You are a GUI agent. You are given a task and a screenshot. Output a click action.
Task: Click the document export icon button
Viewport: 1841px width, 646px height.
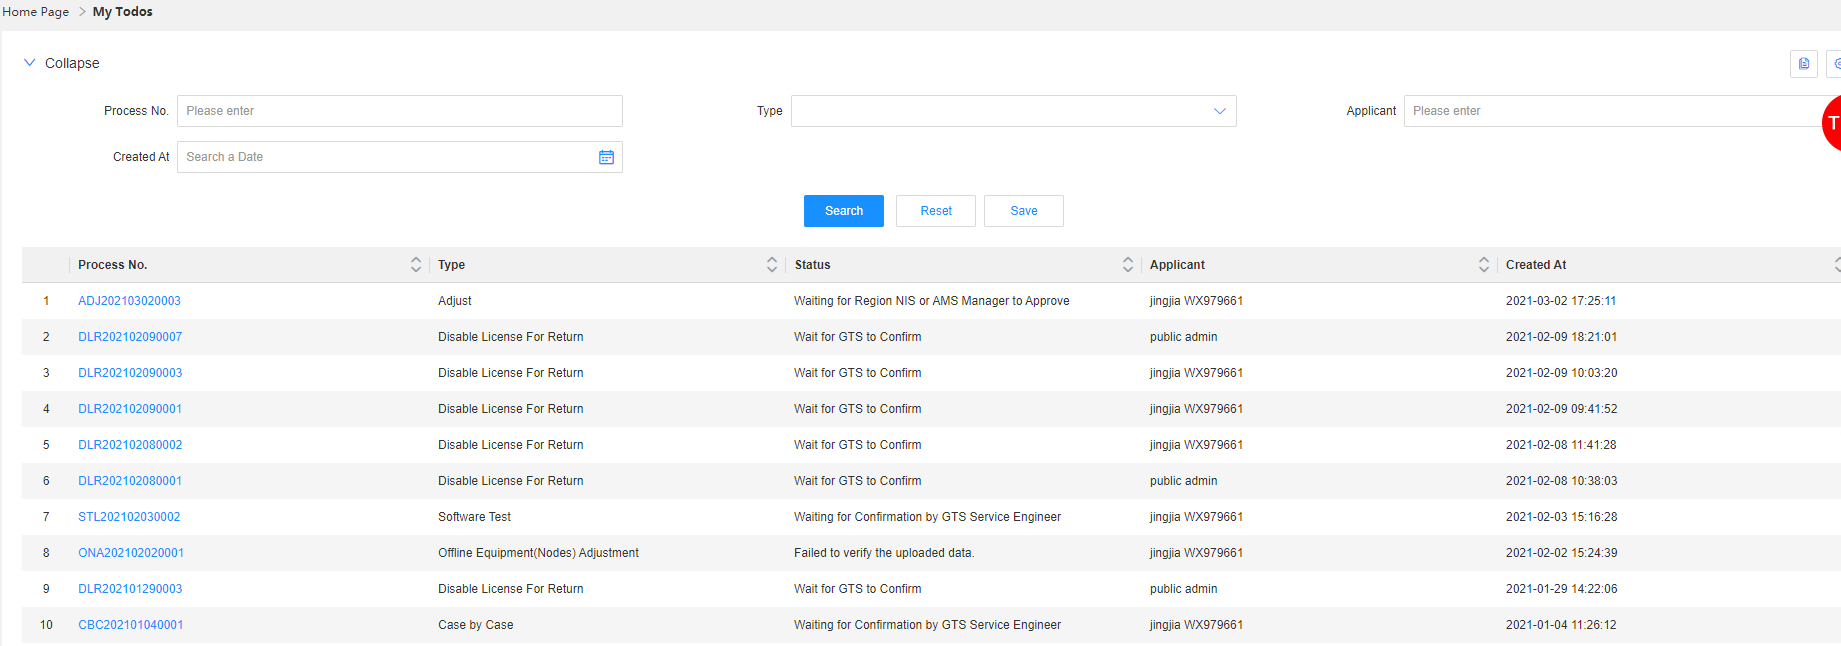coord(1803,64)
